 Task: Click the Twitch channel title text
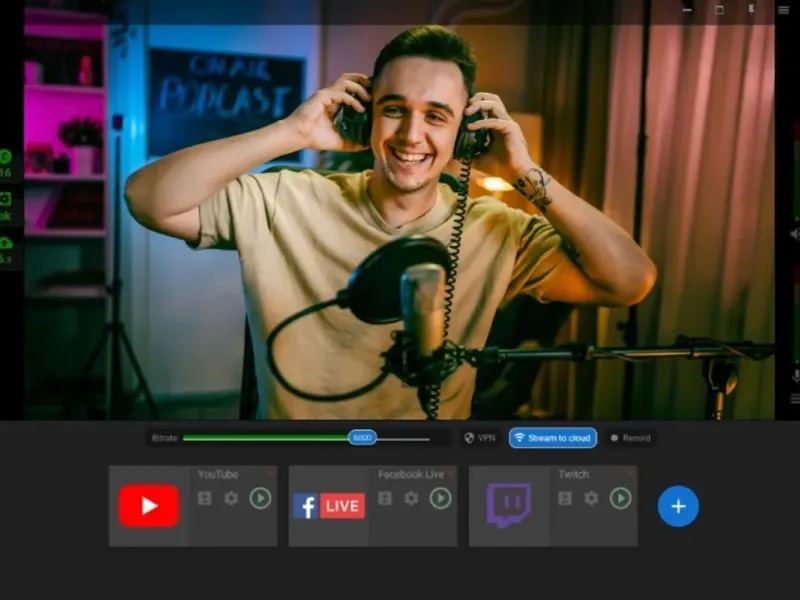[573, 474]
